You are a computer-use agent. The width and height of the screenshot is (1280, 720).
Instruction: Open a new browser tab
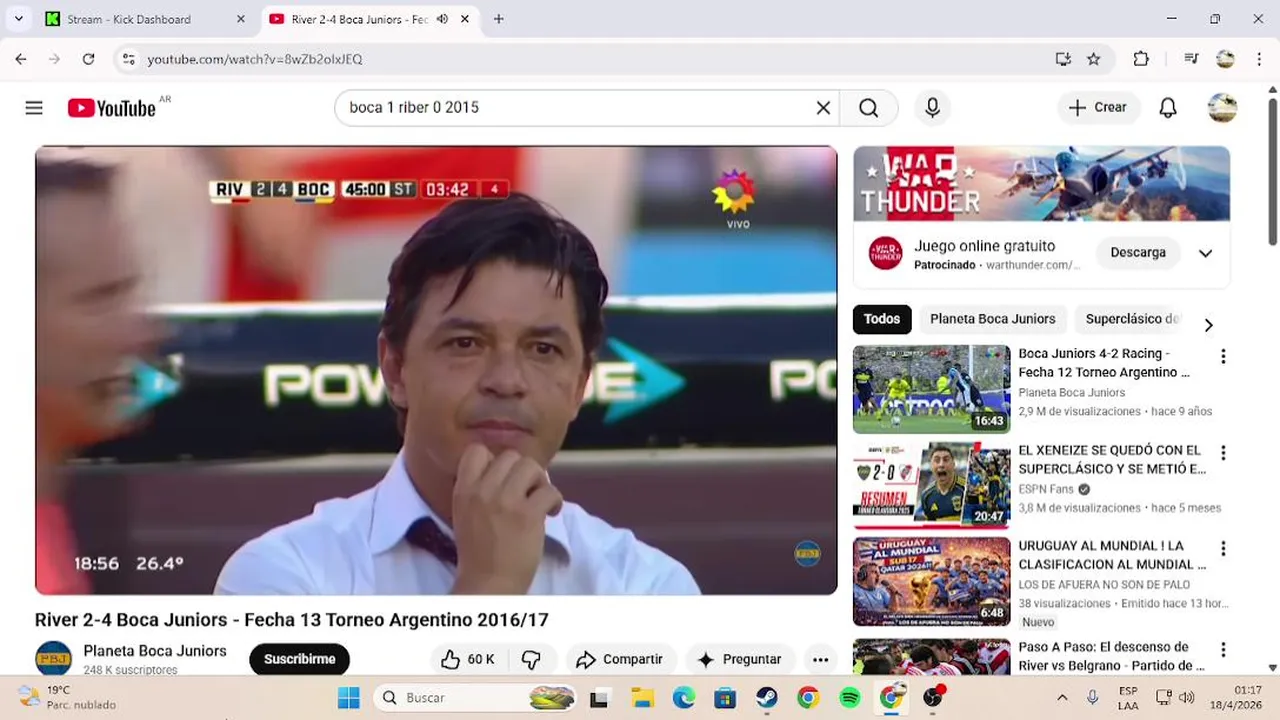point(498,19)
